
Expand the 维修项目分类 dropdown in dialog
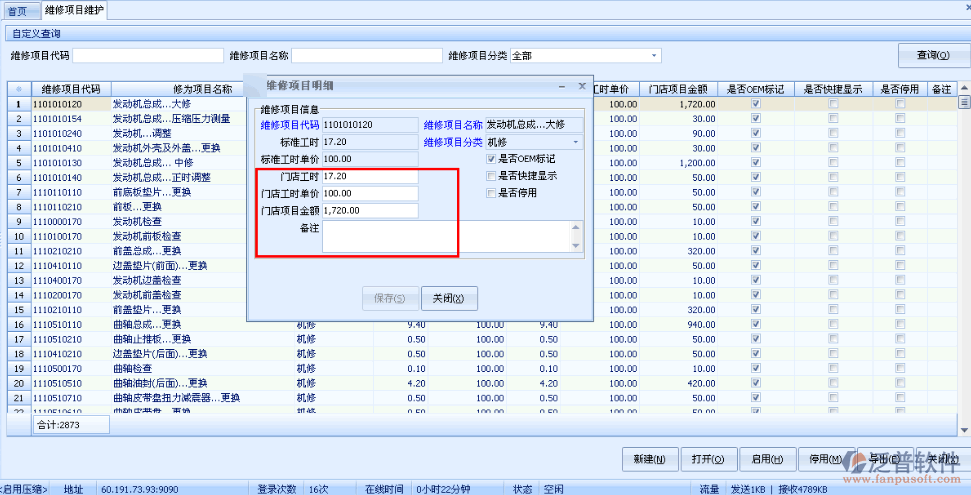tap(576, 142)
